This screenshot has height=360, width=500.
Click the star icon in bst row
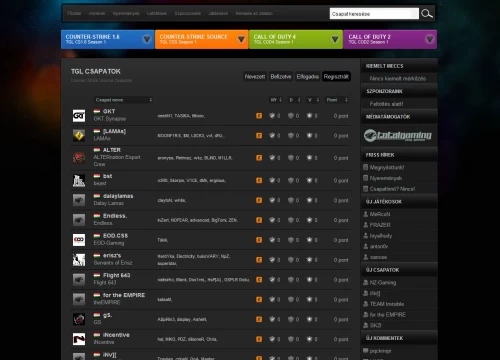tap(310, 180)
